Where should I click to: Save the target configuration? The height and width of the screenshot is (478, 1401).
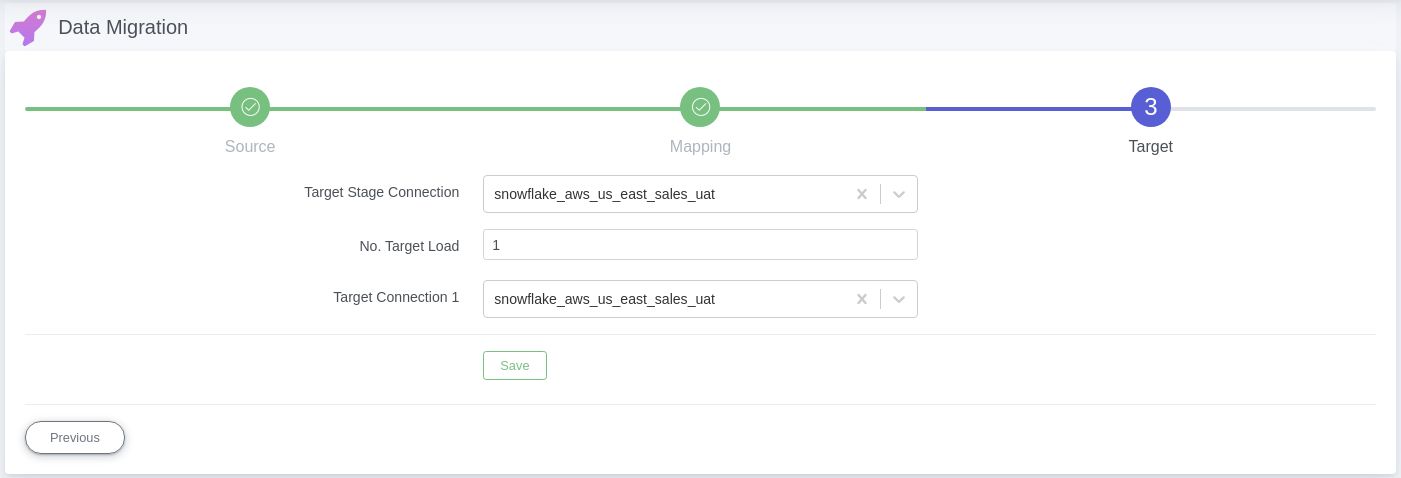515,365
